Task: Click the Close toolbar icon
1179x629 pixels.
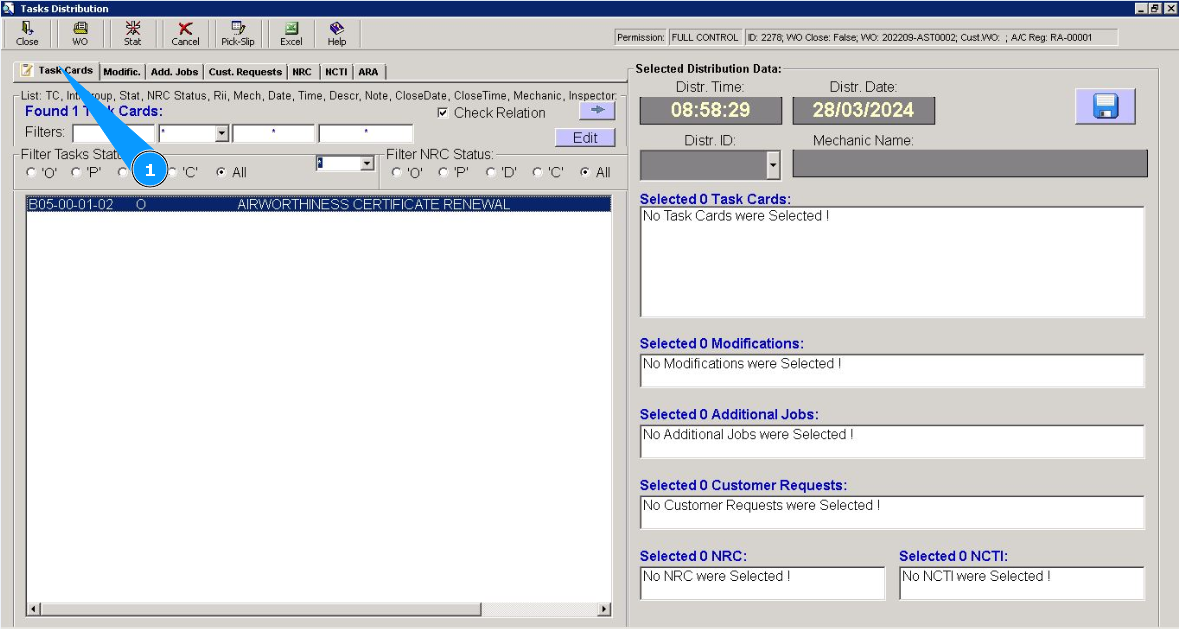Action: [27, 33]
